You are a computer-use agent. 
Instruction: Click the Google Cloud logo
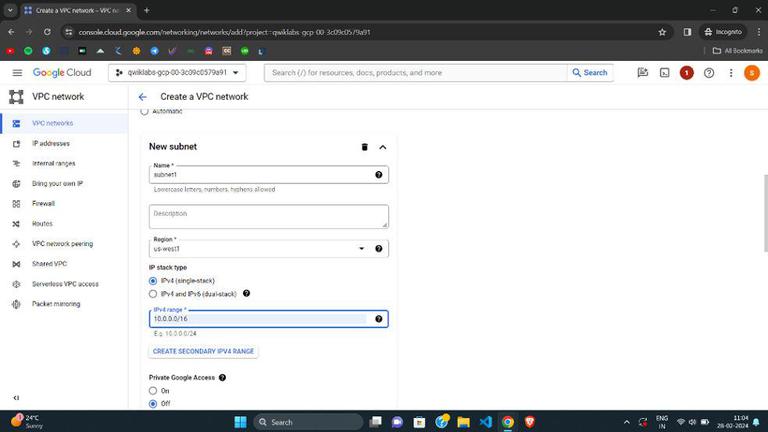point(62,72)
